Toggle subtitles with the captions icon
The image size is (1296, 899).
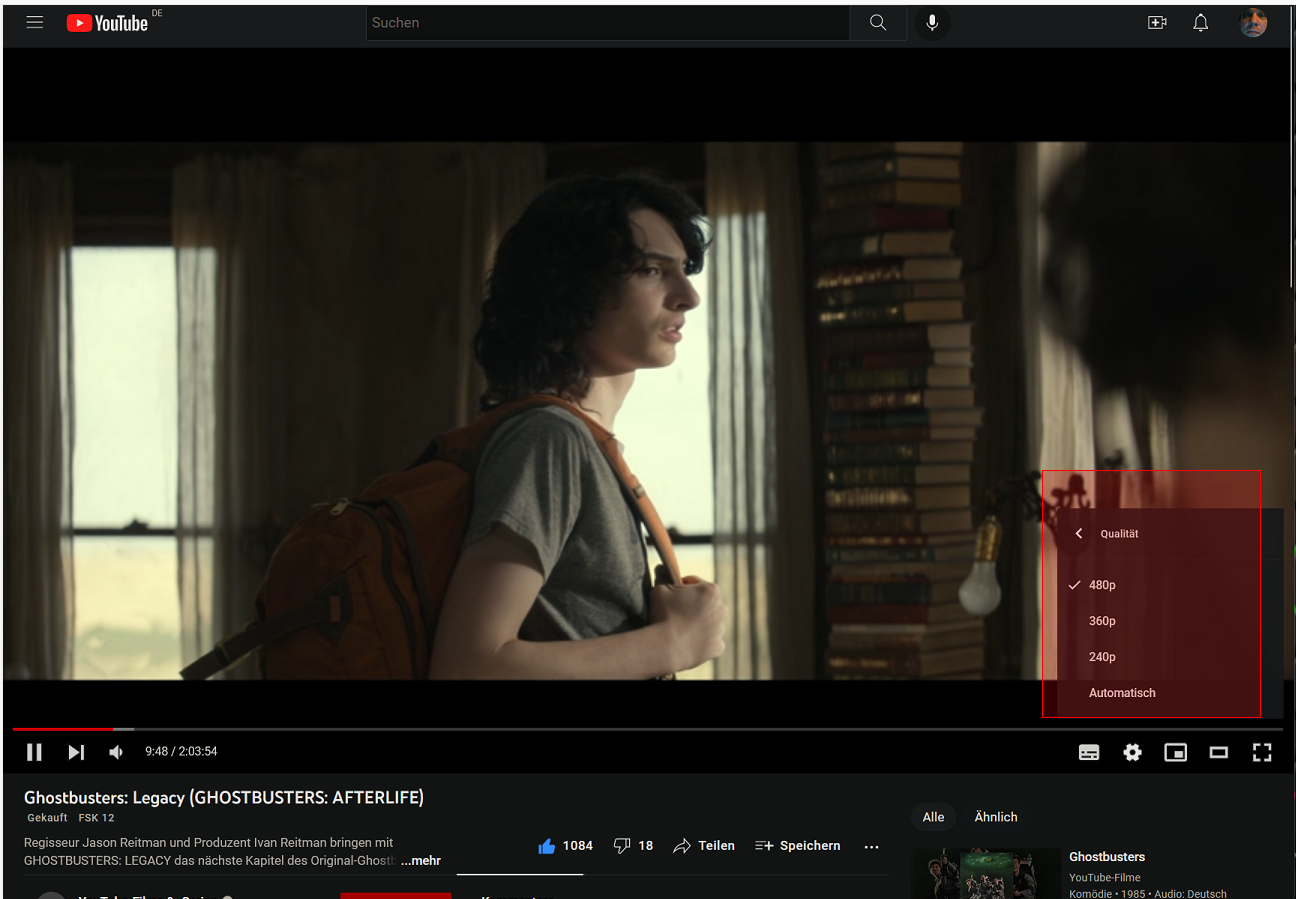point(1089,752)
